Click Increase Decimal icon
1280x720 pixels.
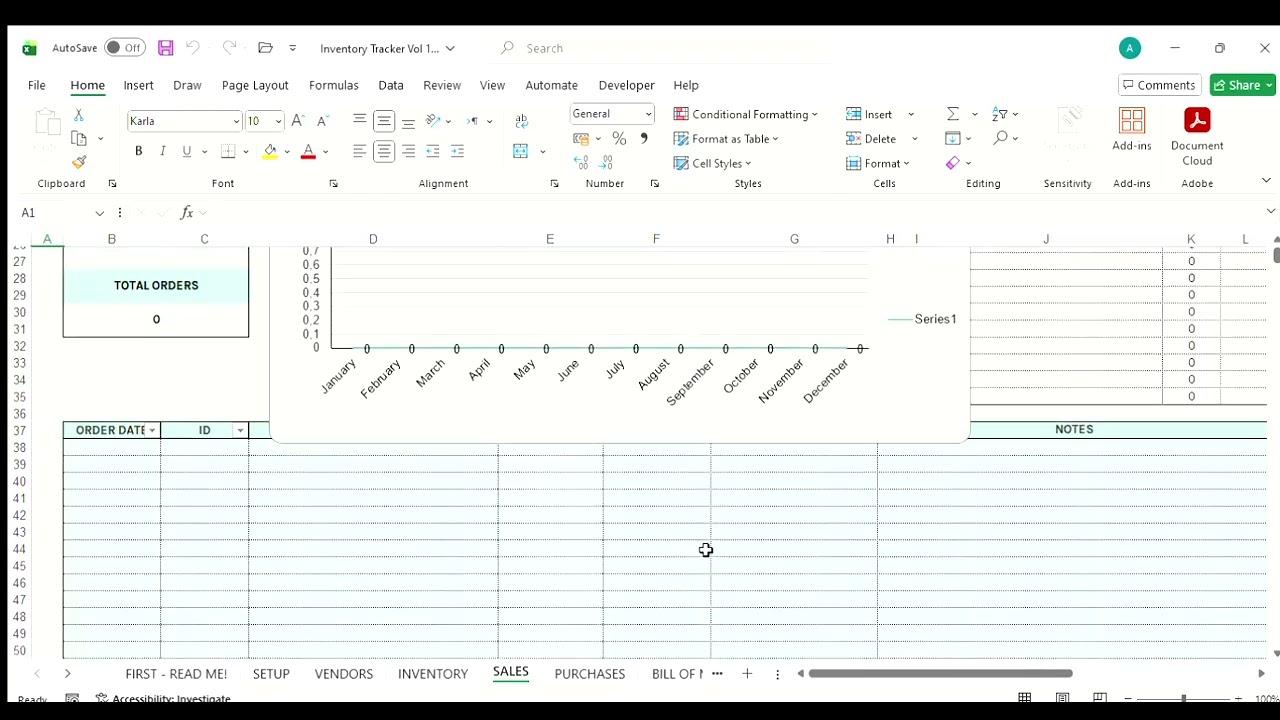pos(581,163)
